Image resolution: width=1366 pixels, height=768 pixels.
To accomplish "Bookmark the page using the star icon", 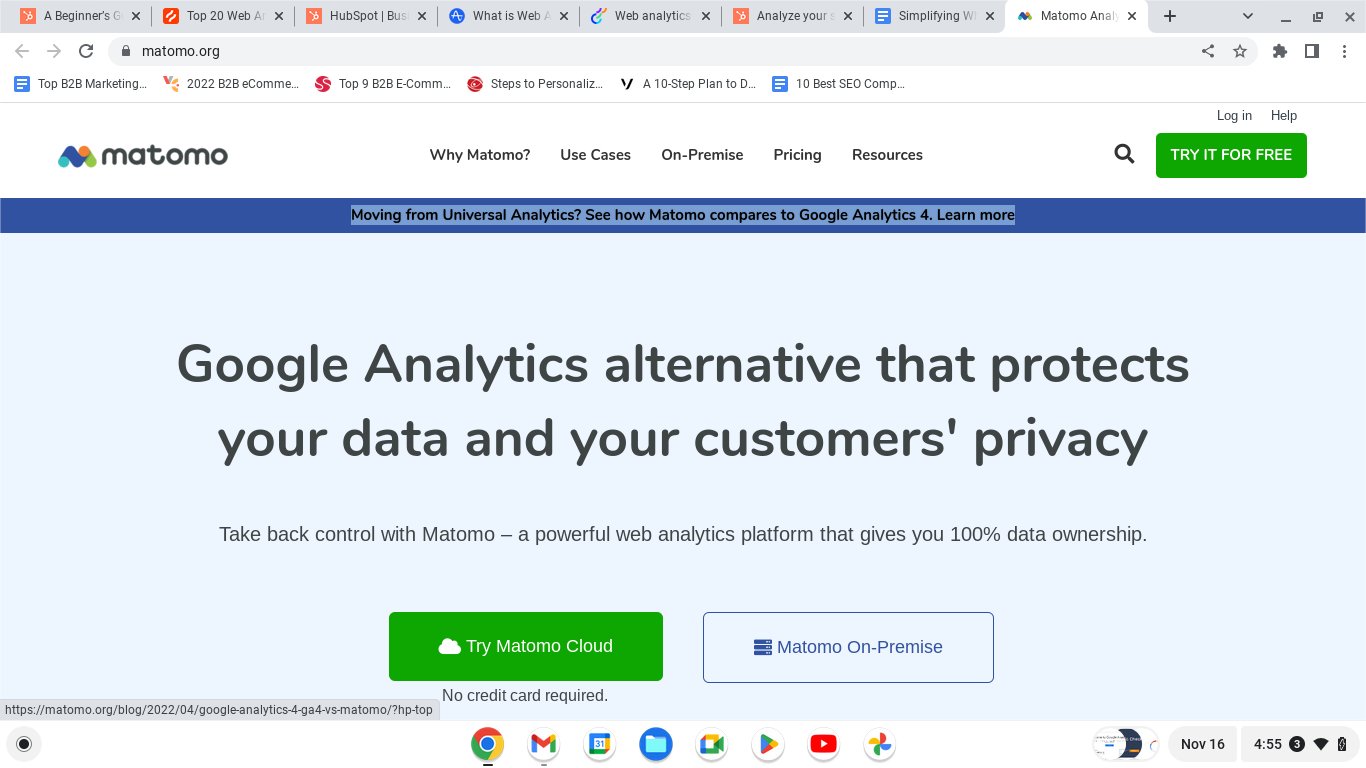I will coord(1240,50).
